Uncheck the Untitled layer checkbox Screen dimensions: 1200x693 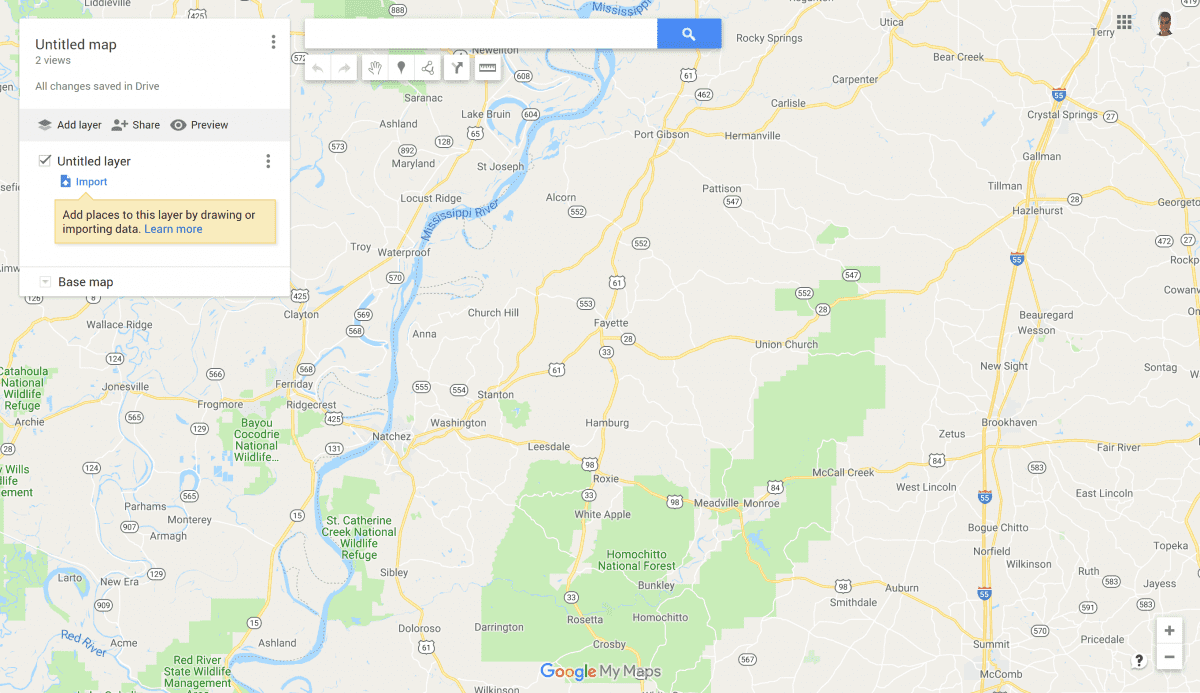point(45,160)
